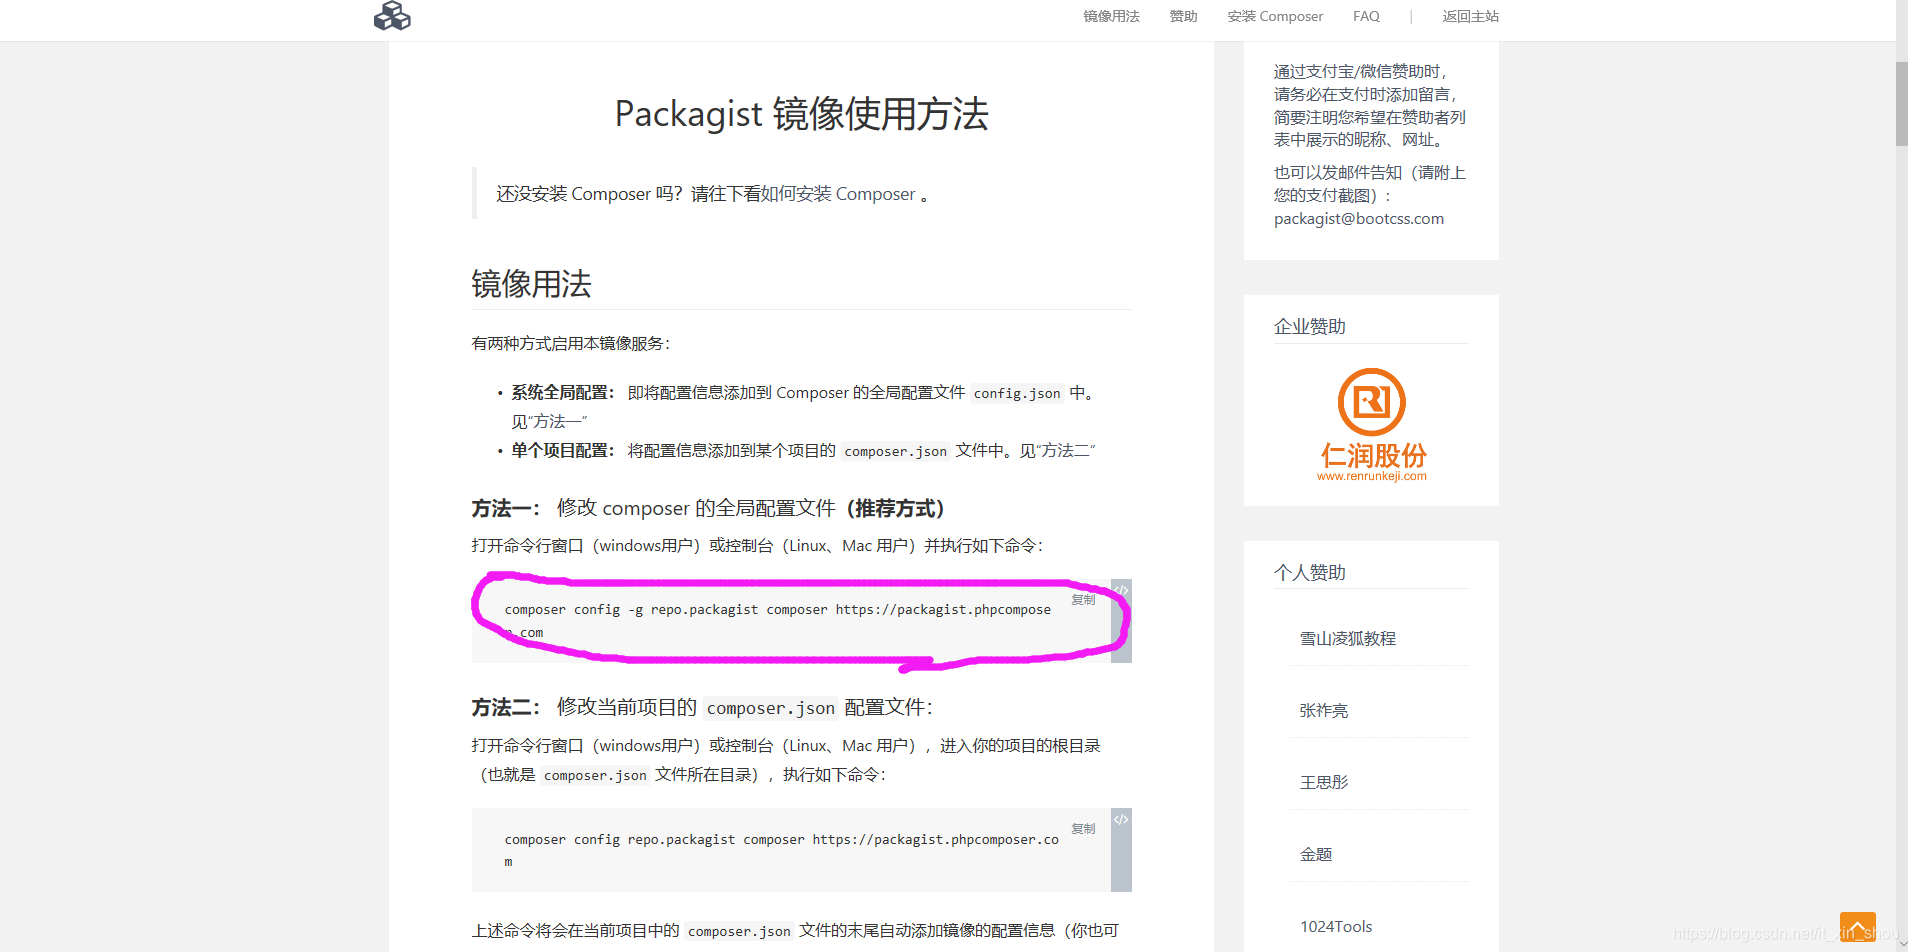This screenshot has height=952, width=1908.
Task: Click the second composer config repo.packagist command
Action: click(781, 850)
